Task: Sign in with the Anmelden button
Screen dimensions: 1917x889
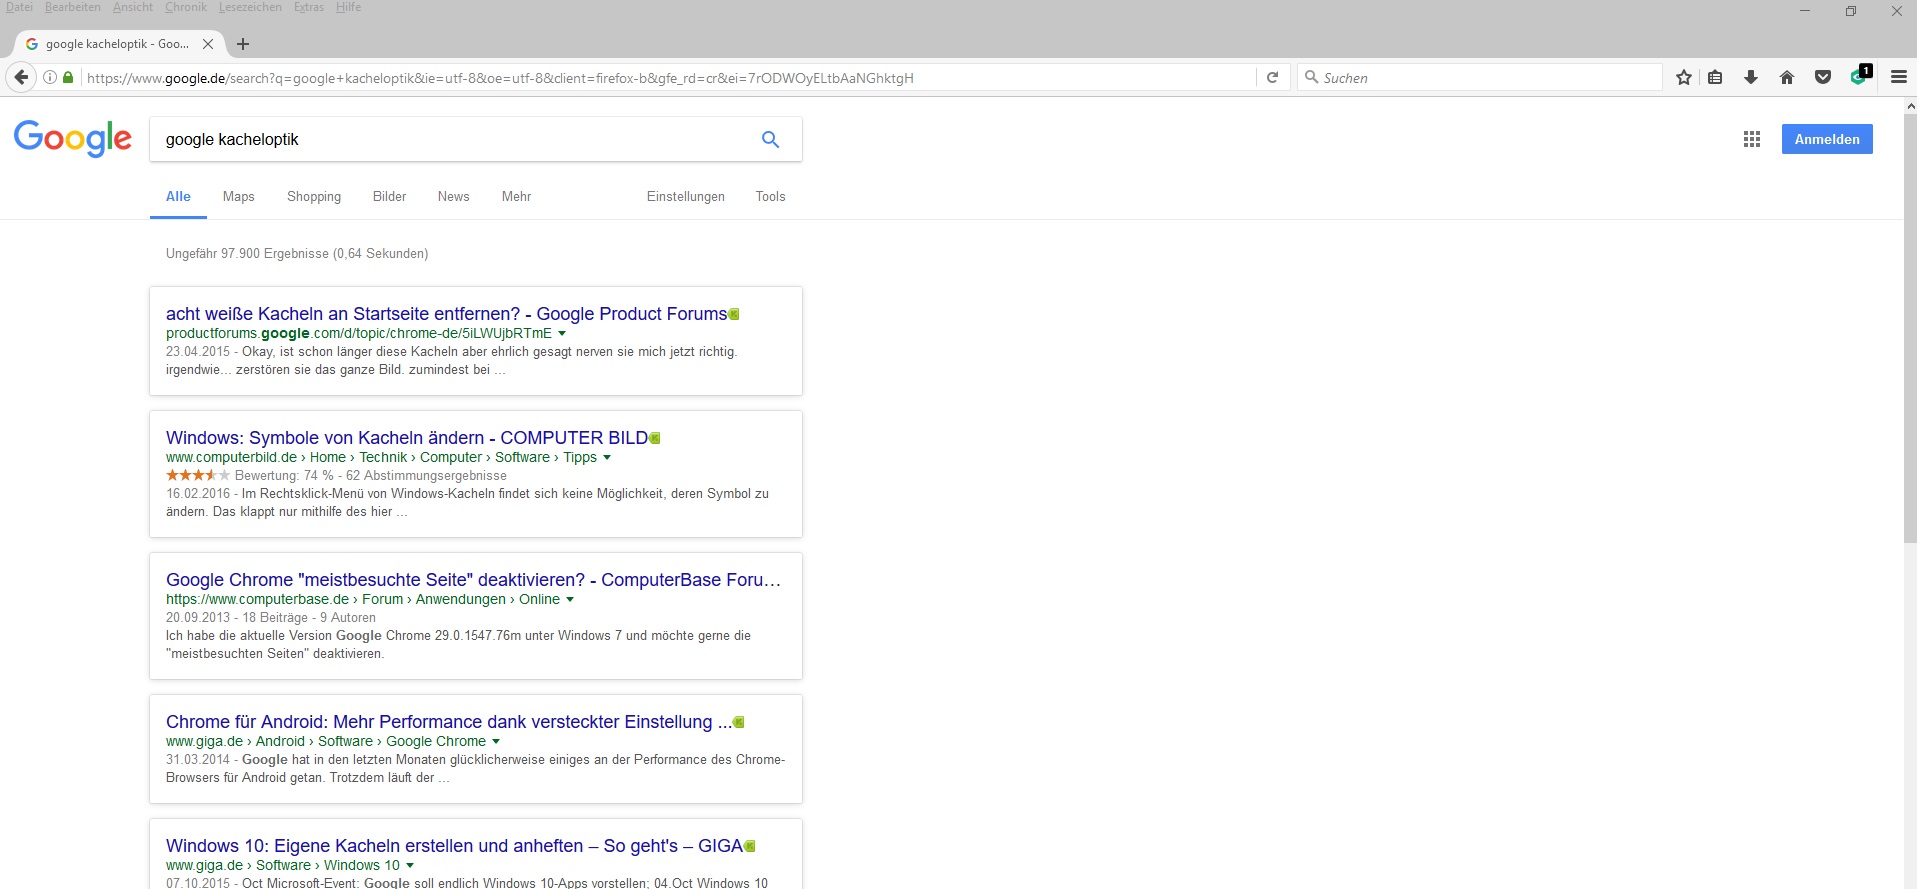Action: (x=1827, y=139)
